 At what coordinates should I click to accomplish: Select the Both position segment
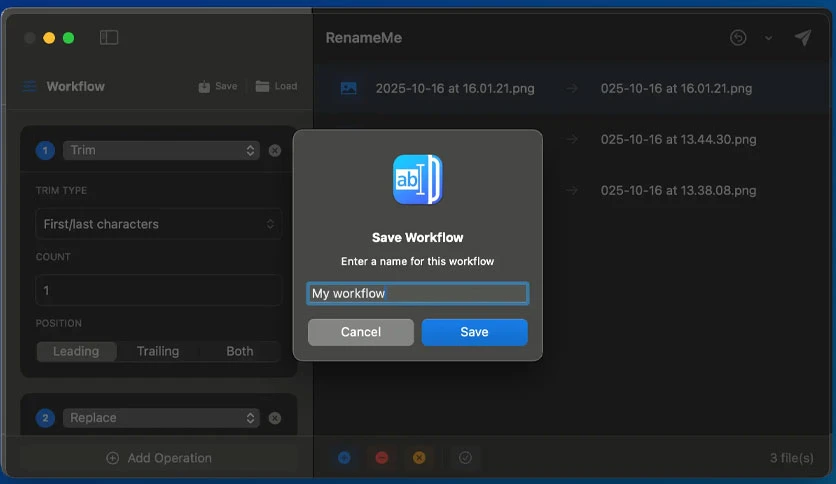point(239,351)
